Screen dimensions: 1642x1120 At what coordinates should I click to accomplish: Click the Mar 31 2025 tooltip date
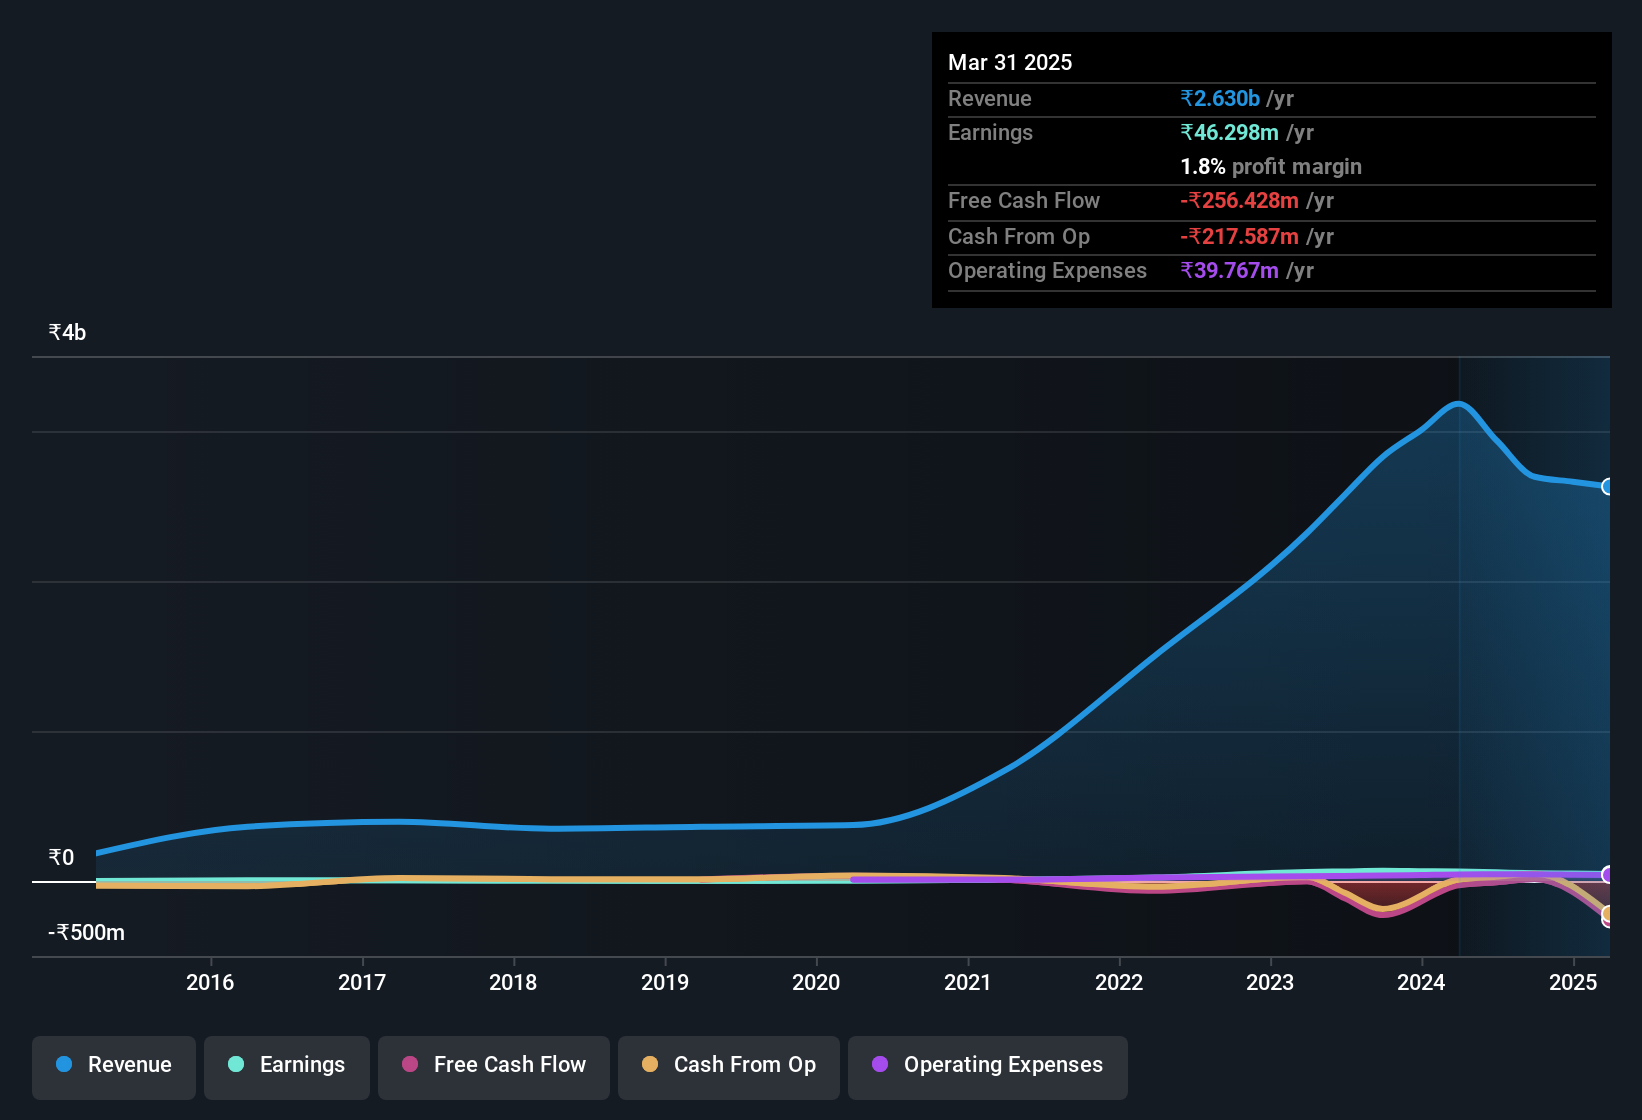point(1010,62)
